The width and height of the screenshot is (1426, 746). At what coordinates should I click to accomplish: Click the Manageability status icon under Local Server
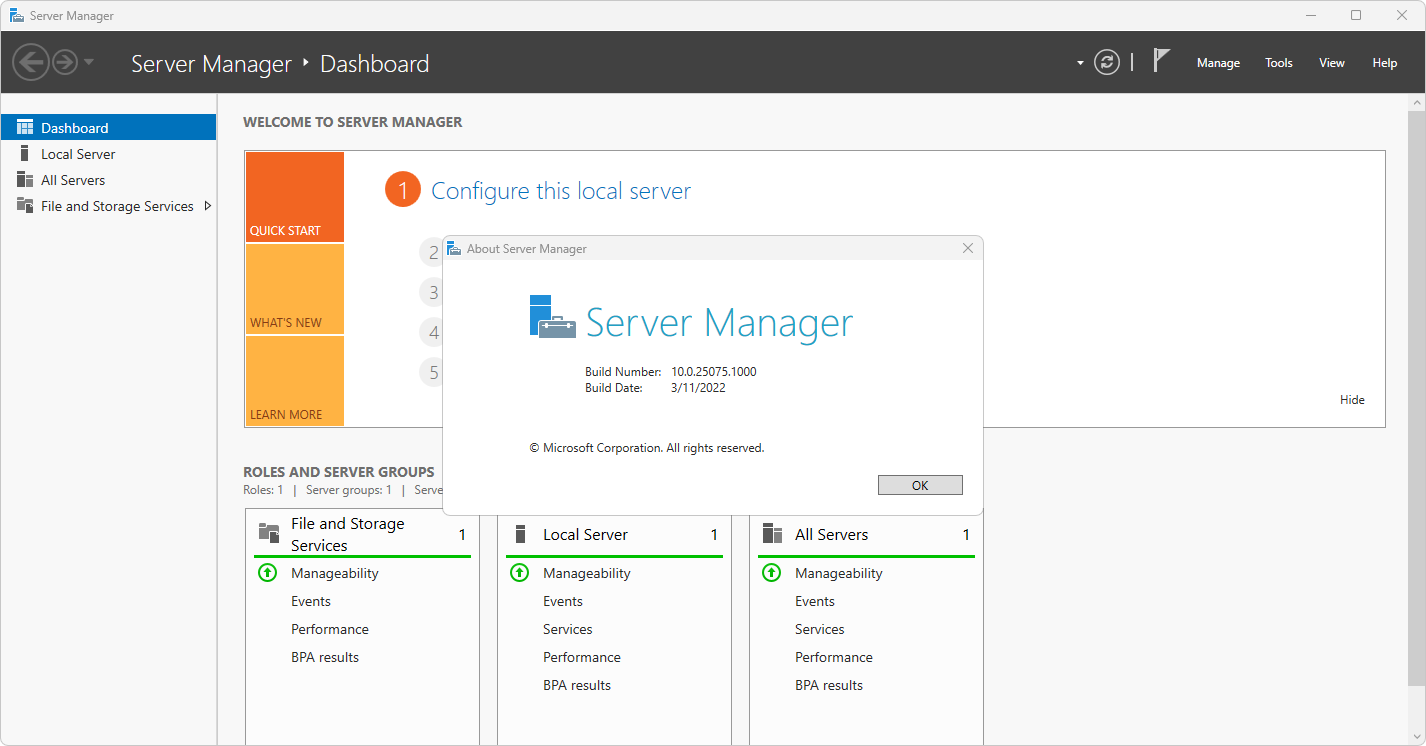tap(519, 572)
